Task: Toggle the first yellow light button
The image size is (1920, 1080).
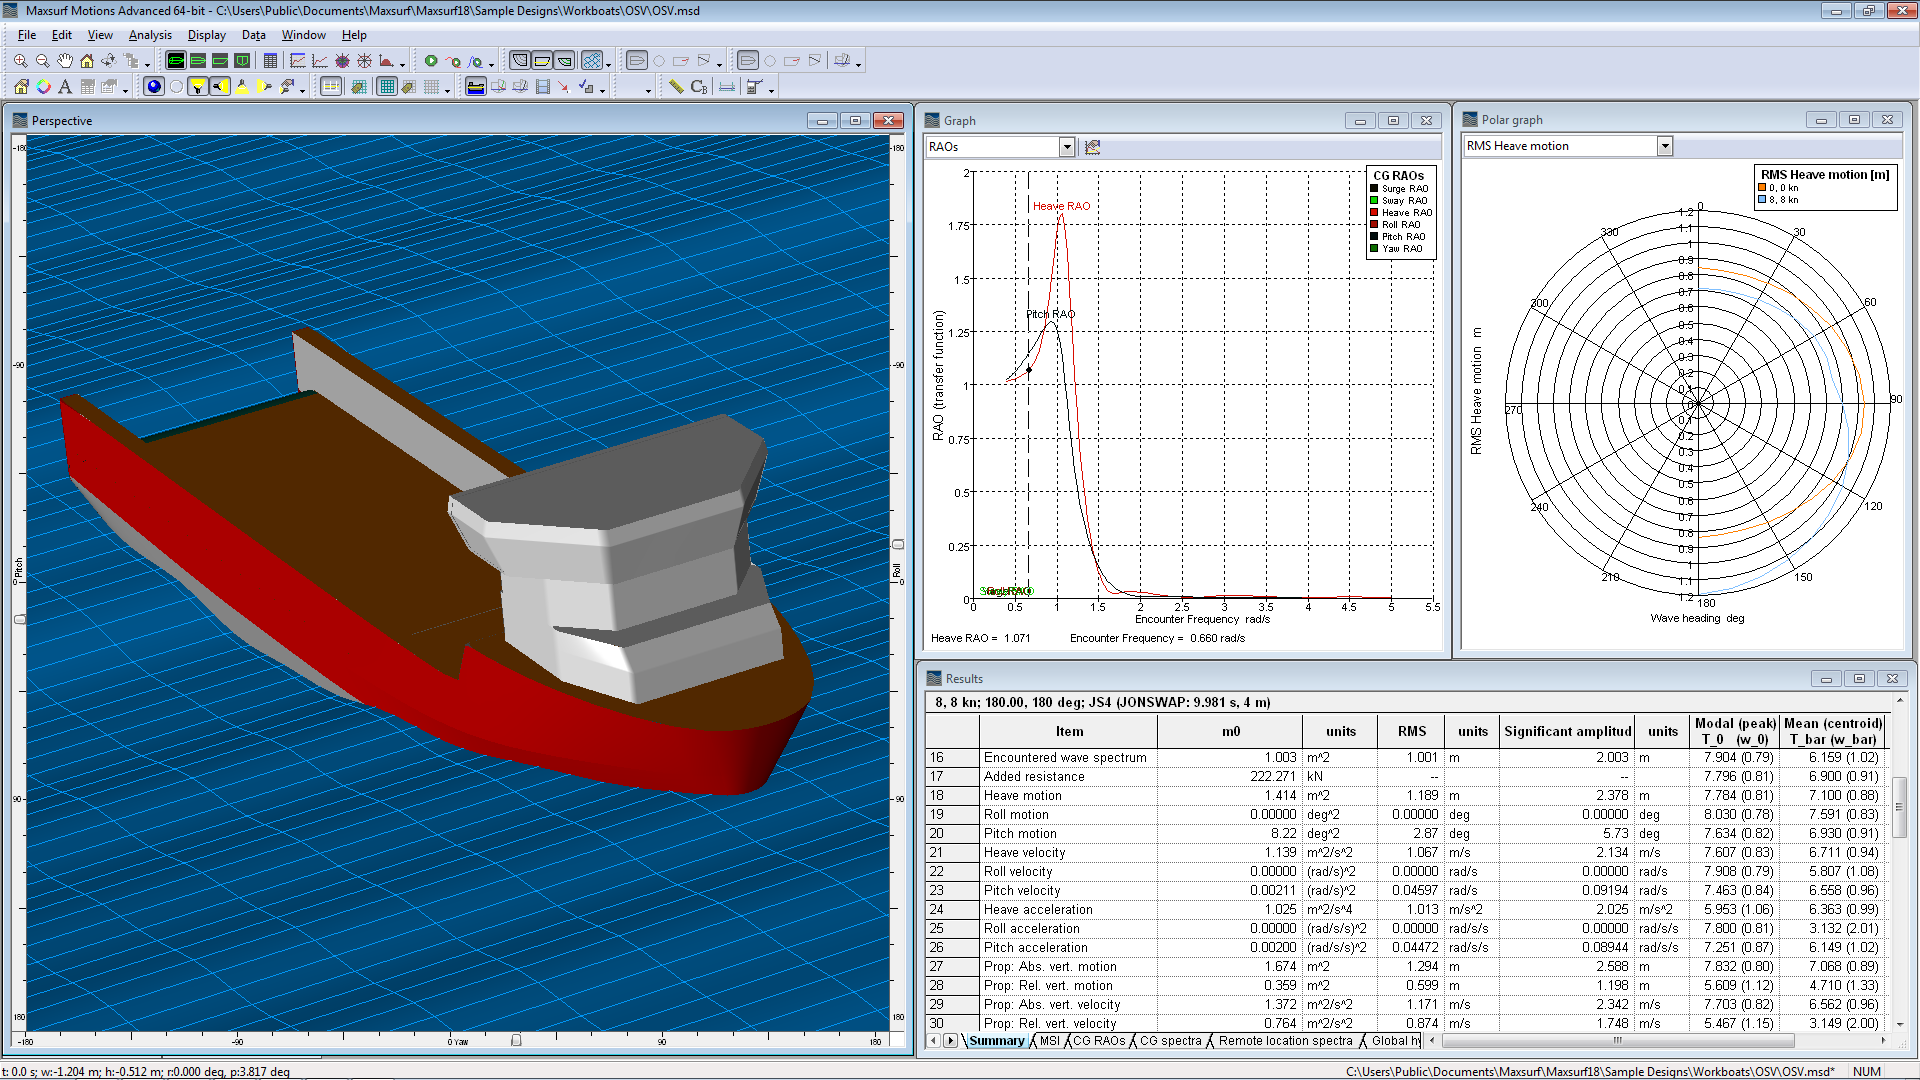Action: (x=198, y=87)
